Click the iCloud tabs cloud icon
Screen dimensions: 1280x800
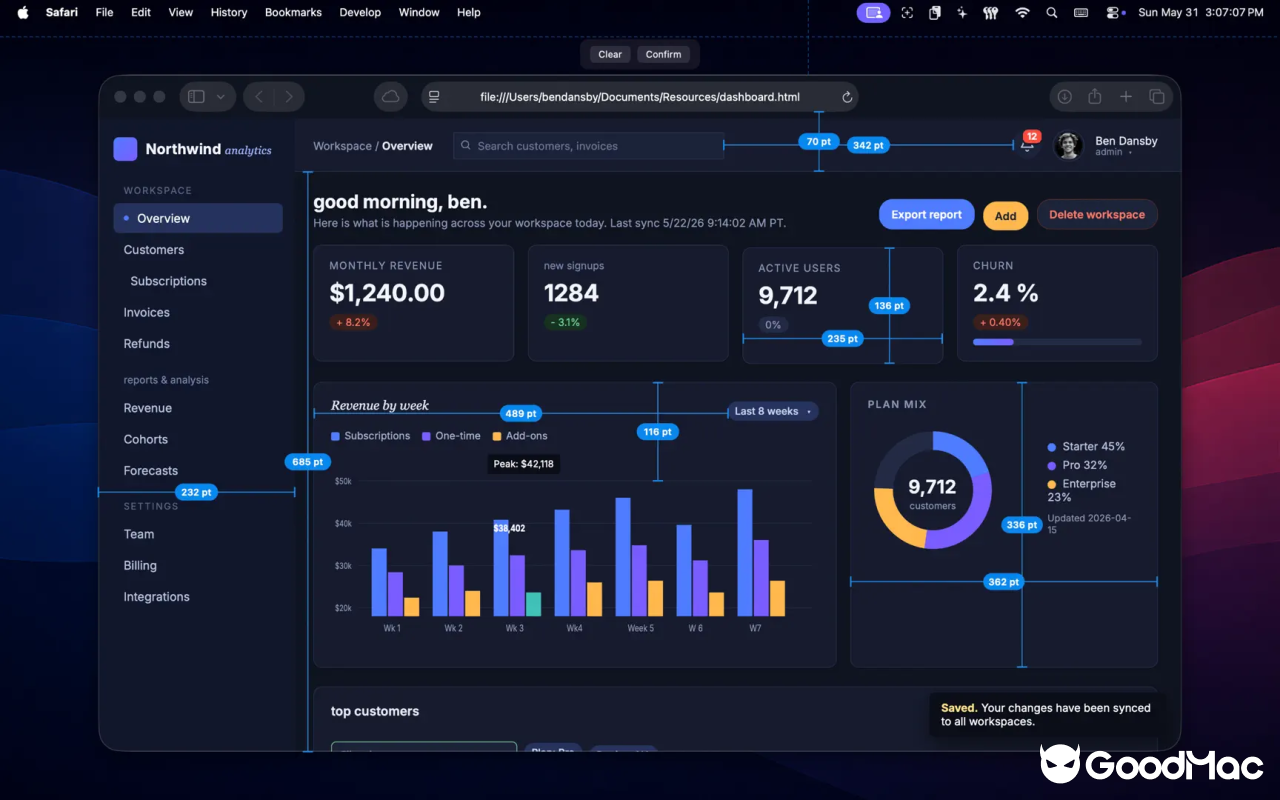click(391, 97)
